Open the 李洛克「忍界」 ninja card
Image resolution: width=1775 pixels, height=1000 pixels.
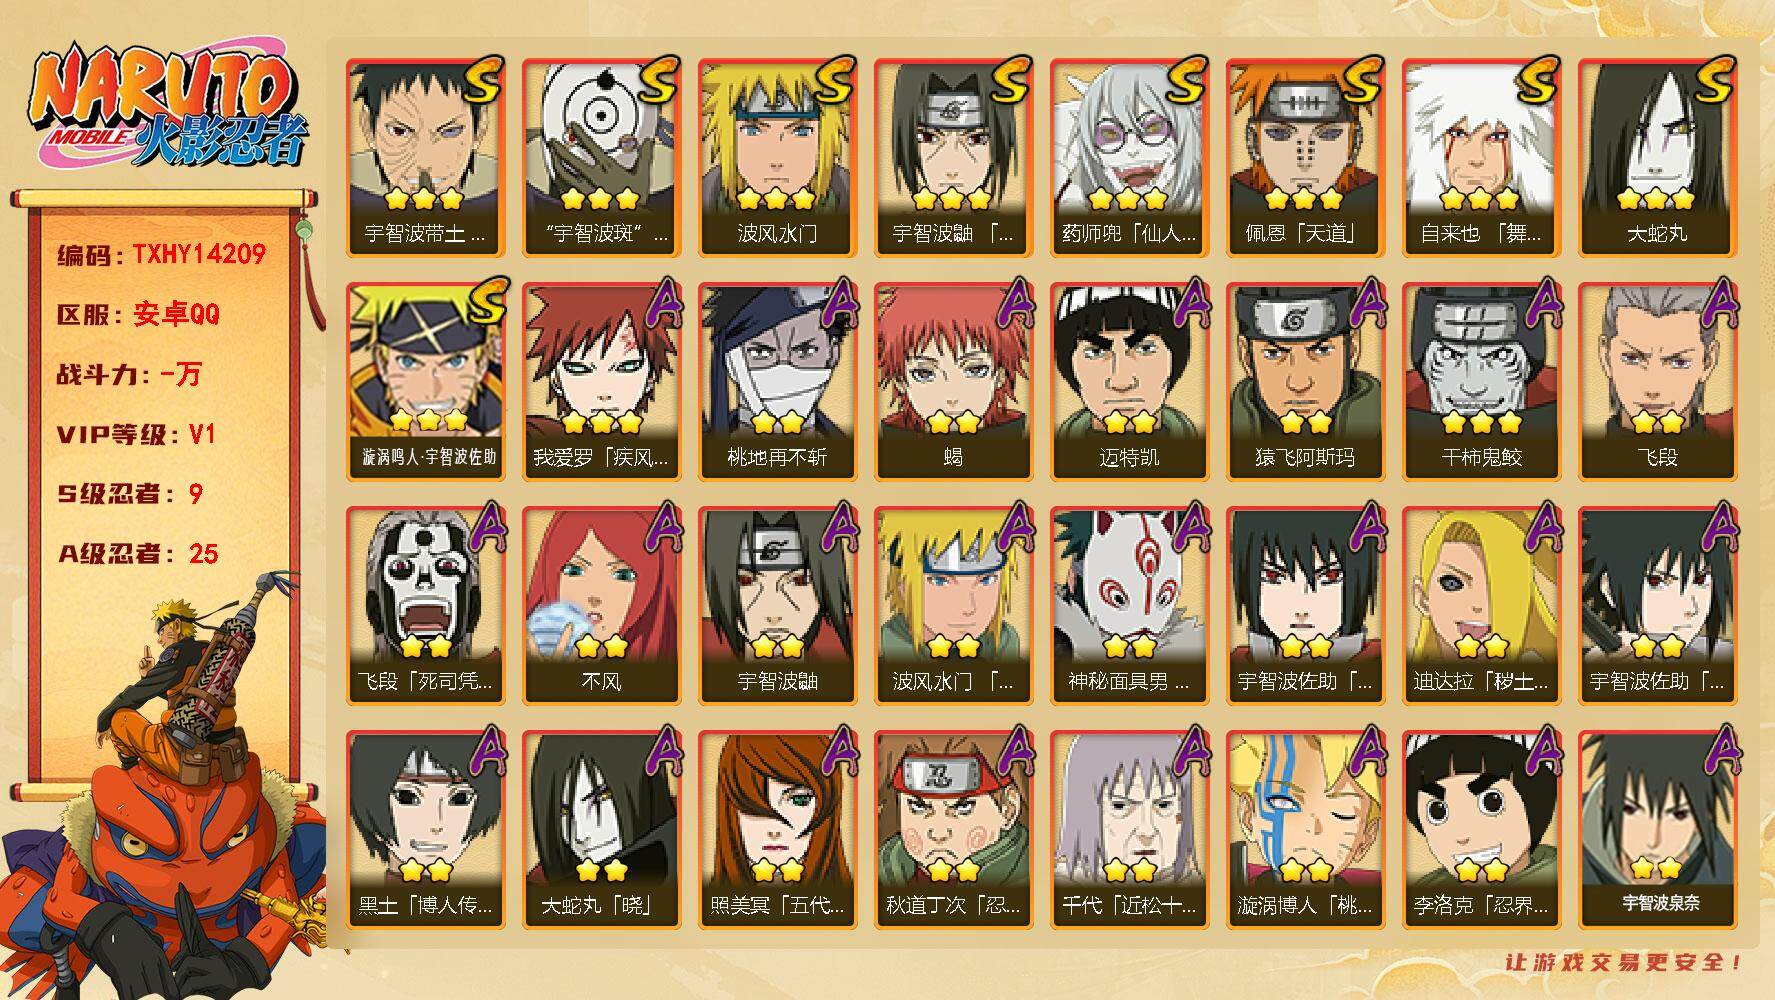pos(1481,830)
